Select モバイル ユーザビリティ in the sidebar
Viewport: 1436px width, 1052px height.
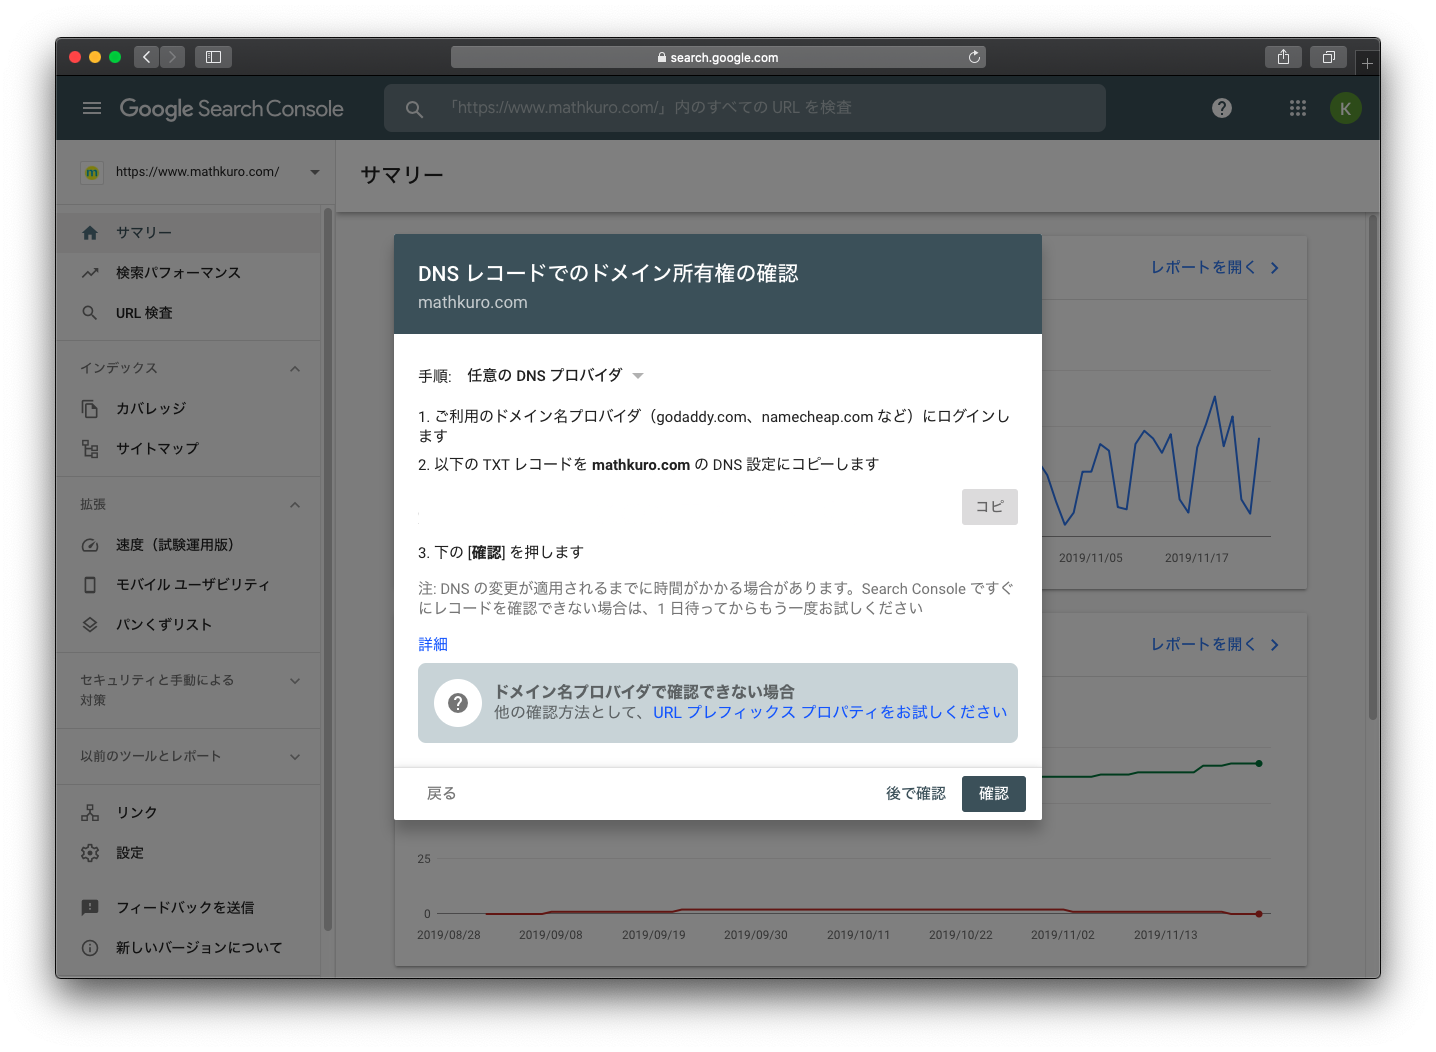189,585
